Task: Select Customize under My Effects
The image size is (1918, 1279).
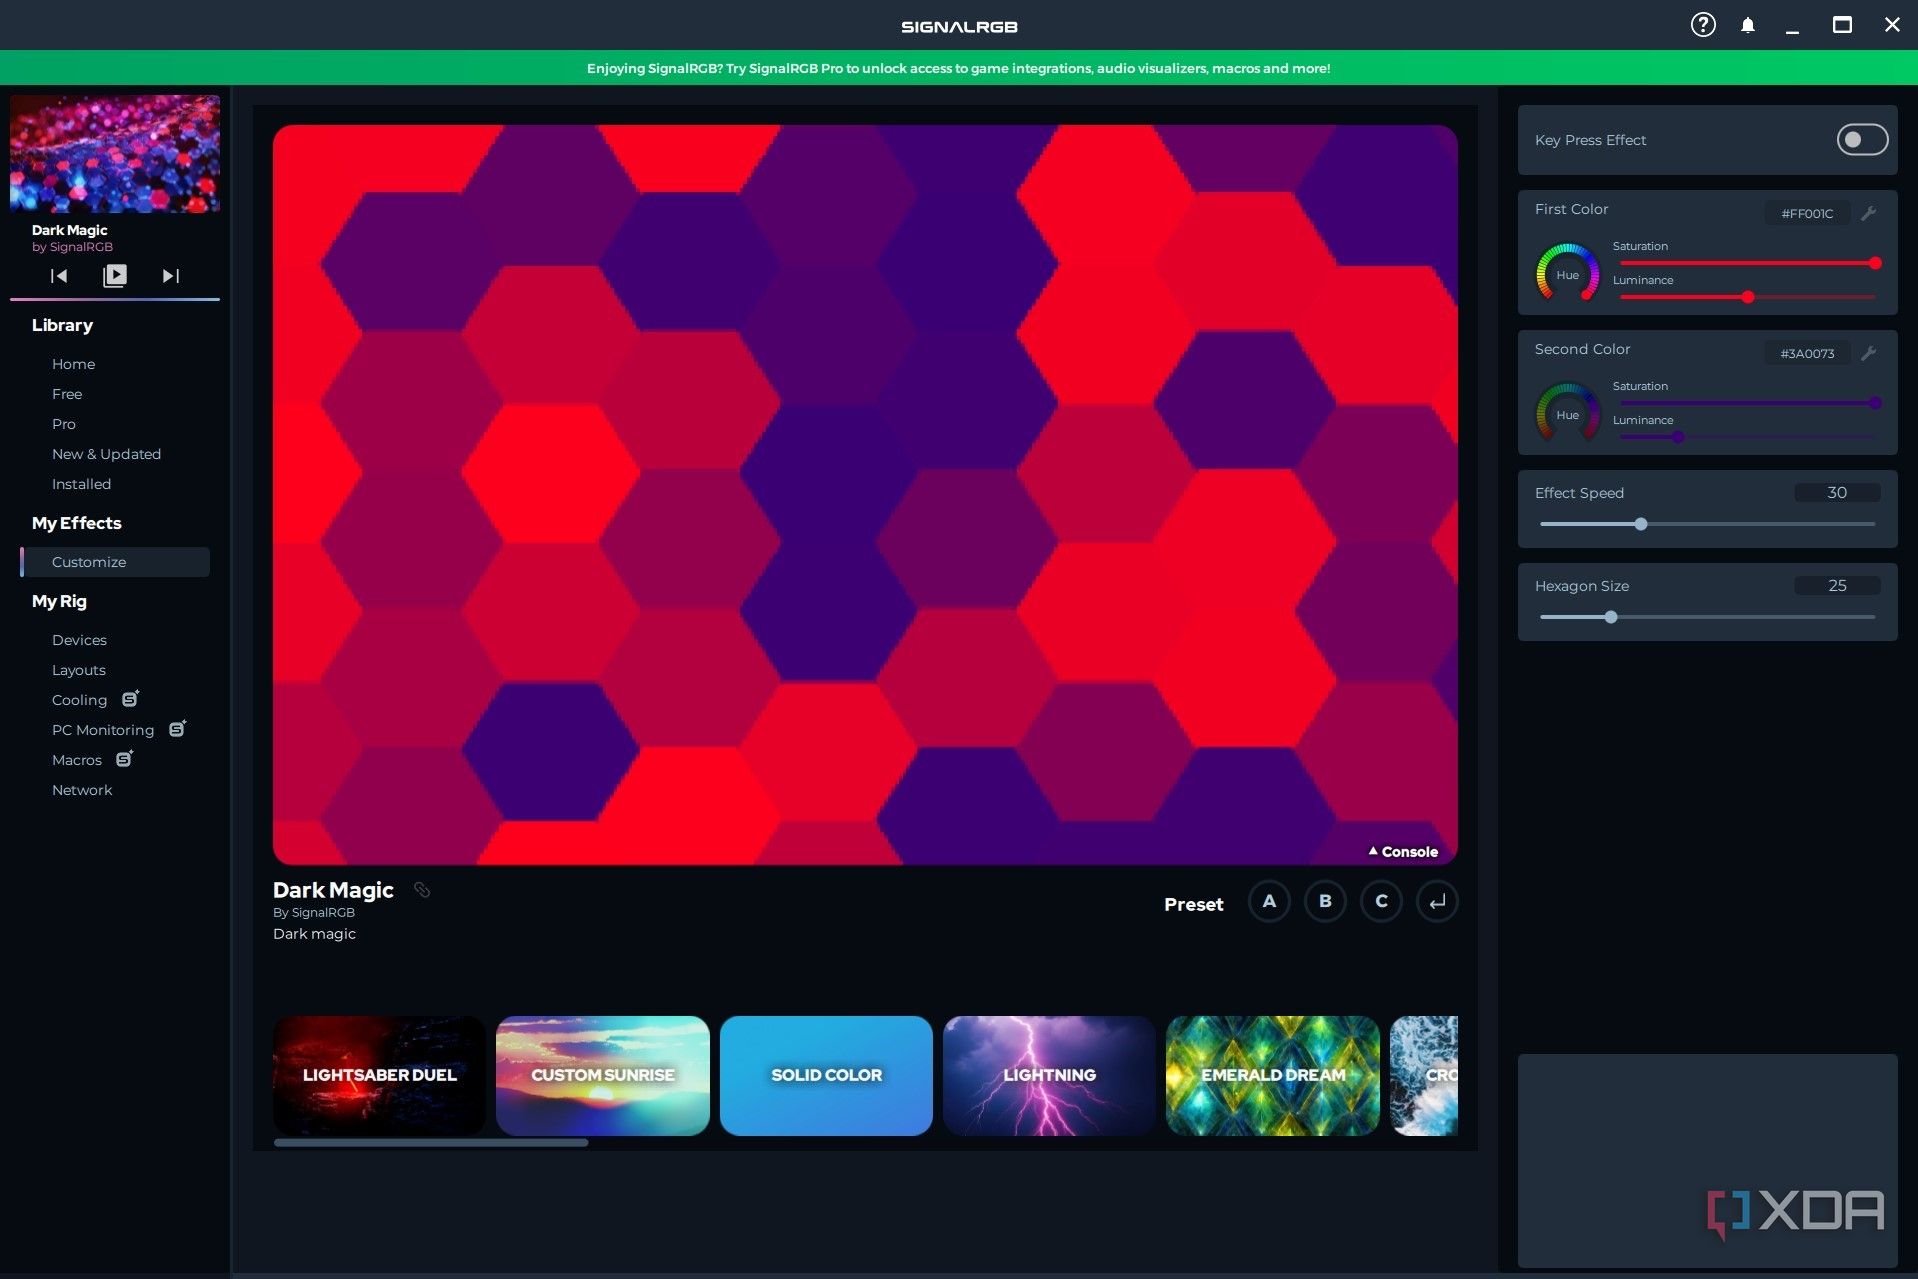Action: click(x=115, y=562)
